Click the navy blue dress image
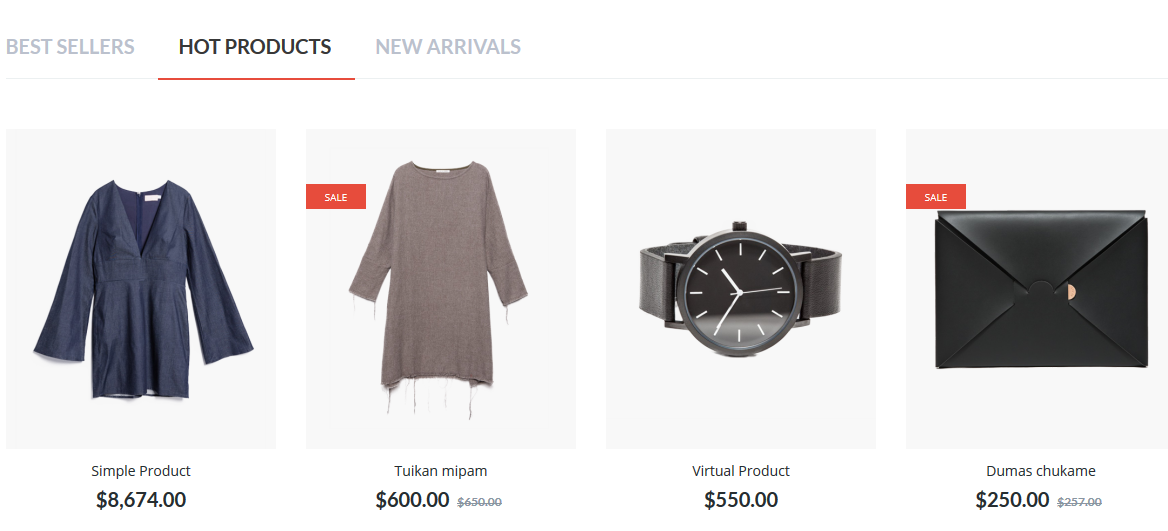Viewport: 1168px width, 531px height. [141, 289]
